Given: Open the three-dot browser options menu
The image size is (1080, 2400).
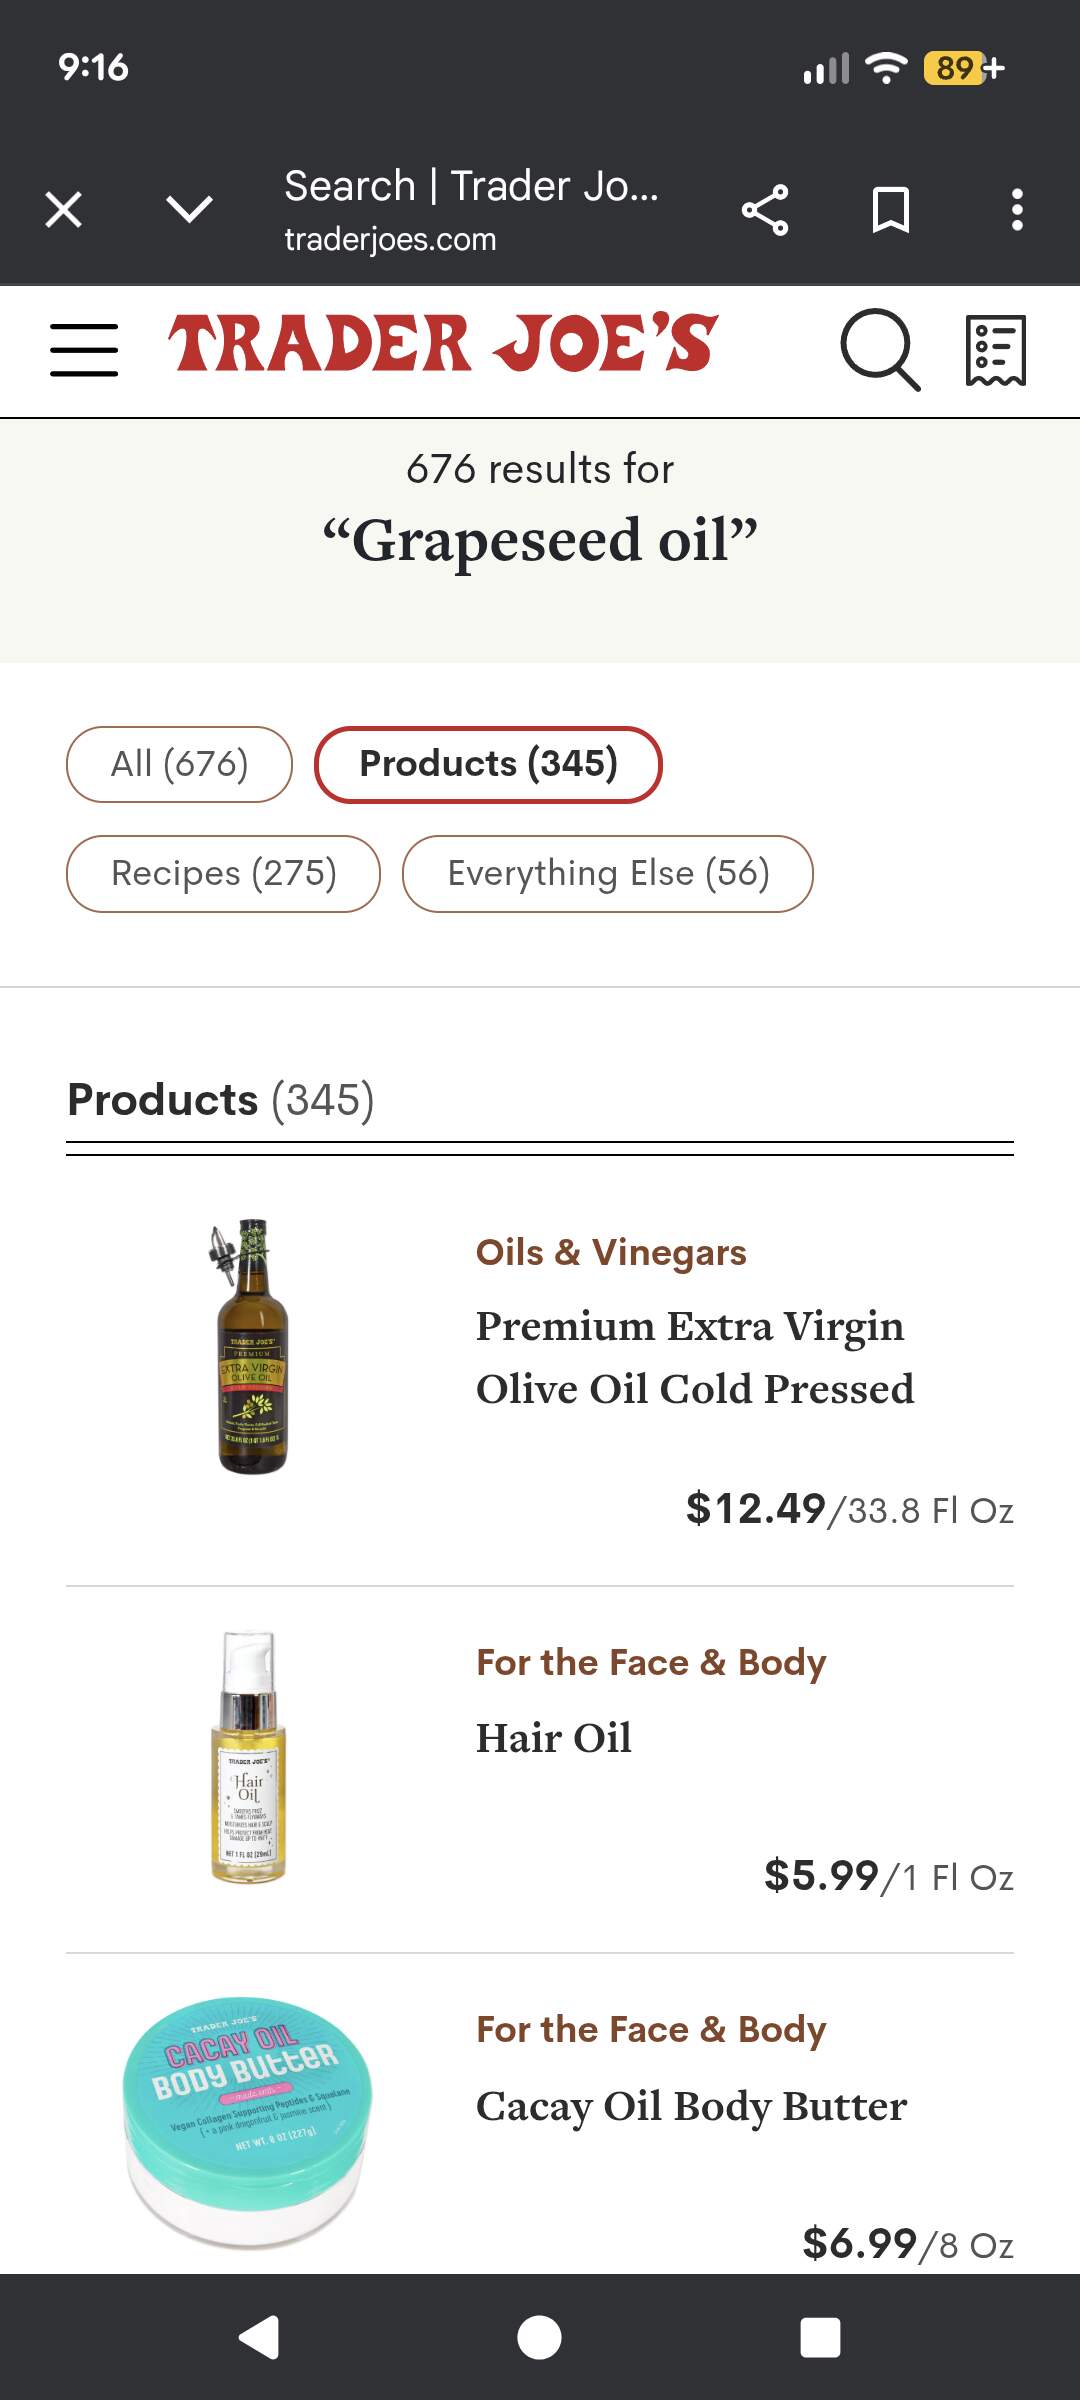Looking at the screenshot, I should point(1017,210).
